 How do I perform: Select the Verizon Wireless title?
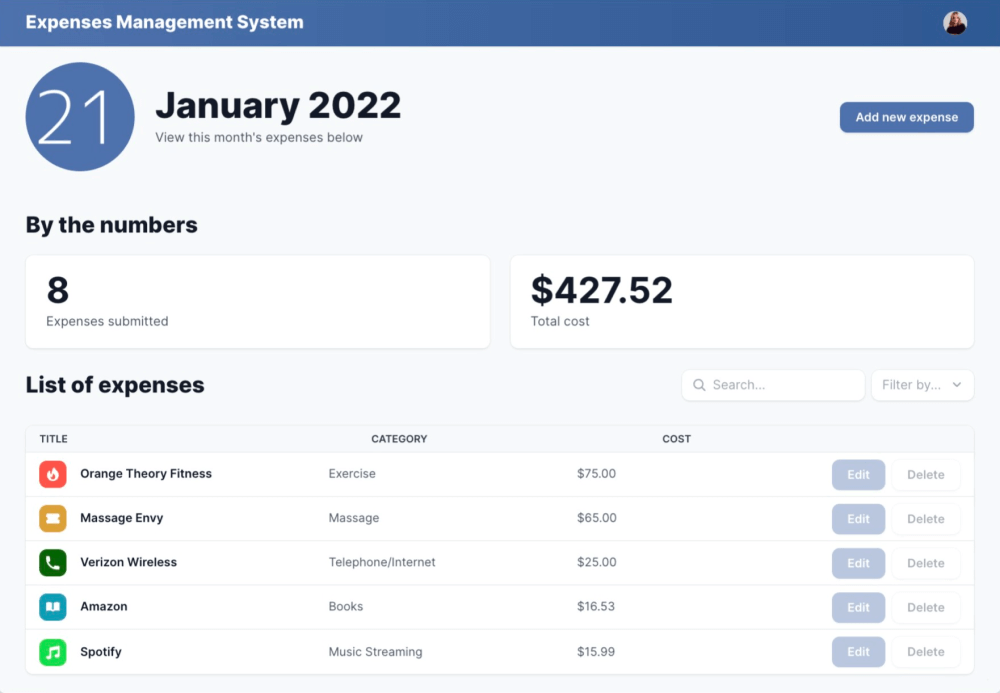point(129,562)
